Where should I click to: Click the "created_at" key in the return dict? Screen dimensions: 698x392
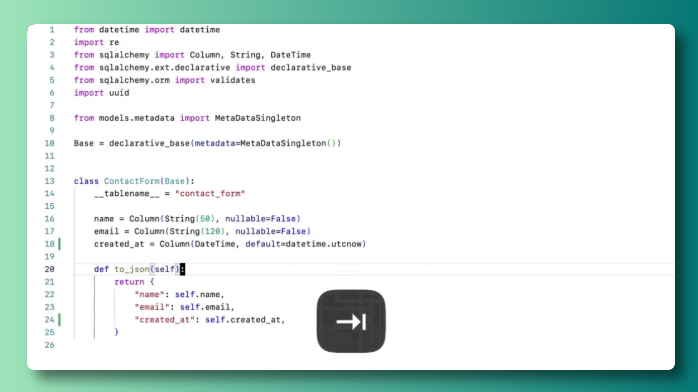(165, 319)
